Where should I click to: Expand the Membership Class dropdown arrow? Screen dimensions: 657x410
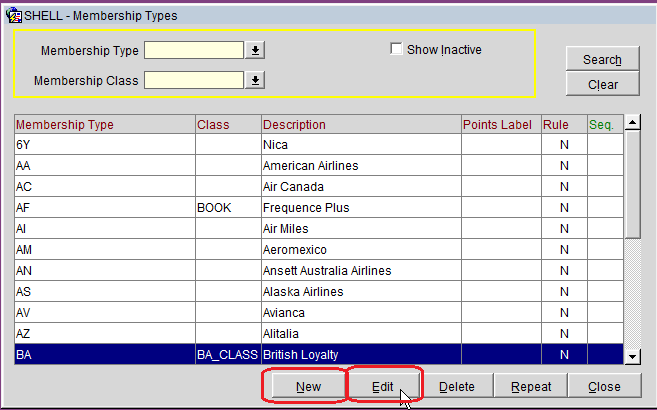click(x=255, y=80)
